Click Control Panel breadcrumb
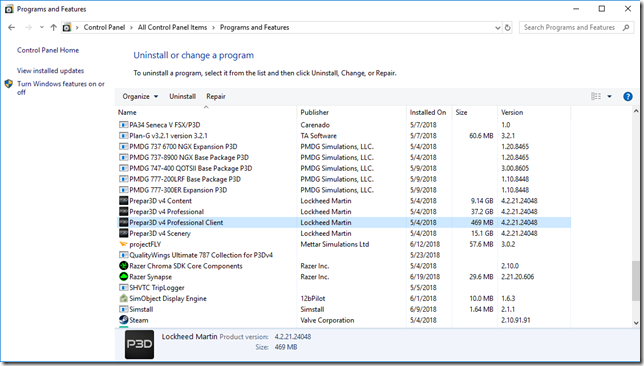Viewport: 644px width, 366px height. coord(104,28)
